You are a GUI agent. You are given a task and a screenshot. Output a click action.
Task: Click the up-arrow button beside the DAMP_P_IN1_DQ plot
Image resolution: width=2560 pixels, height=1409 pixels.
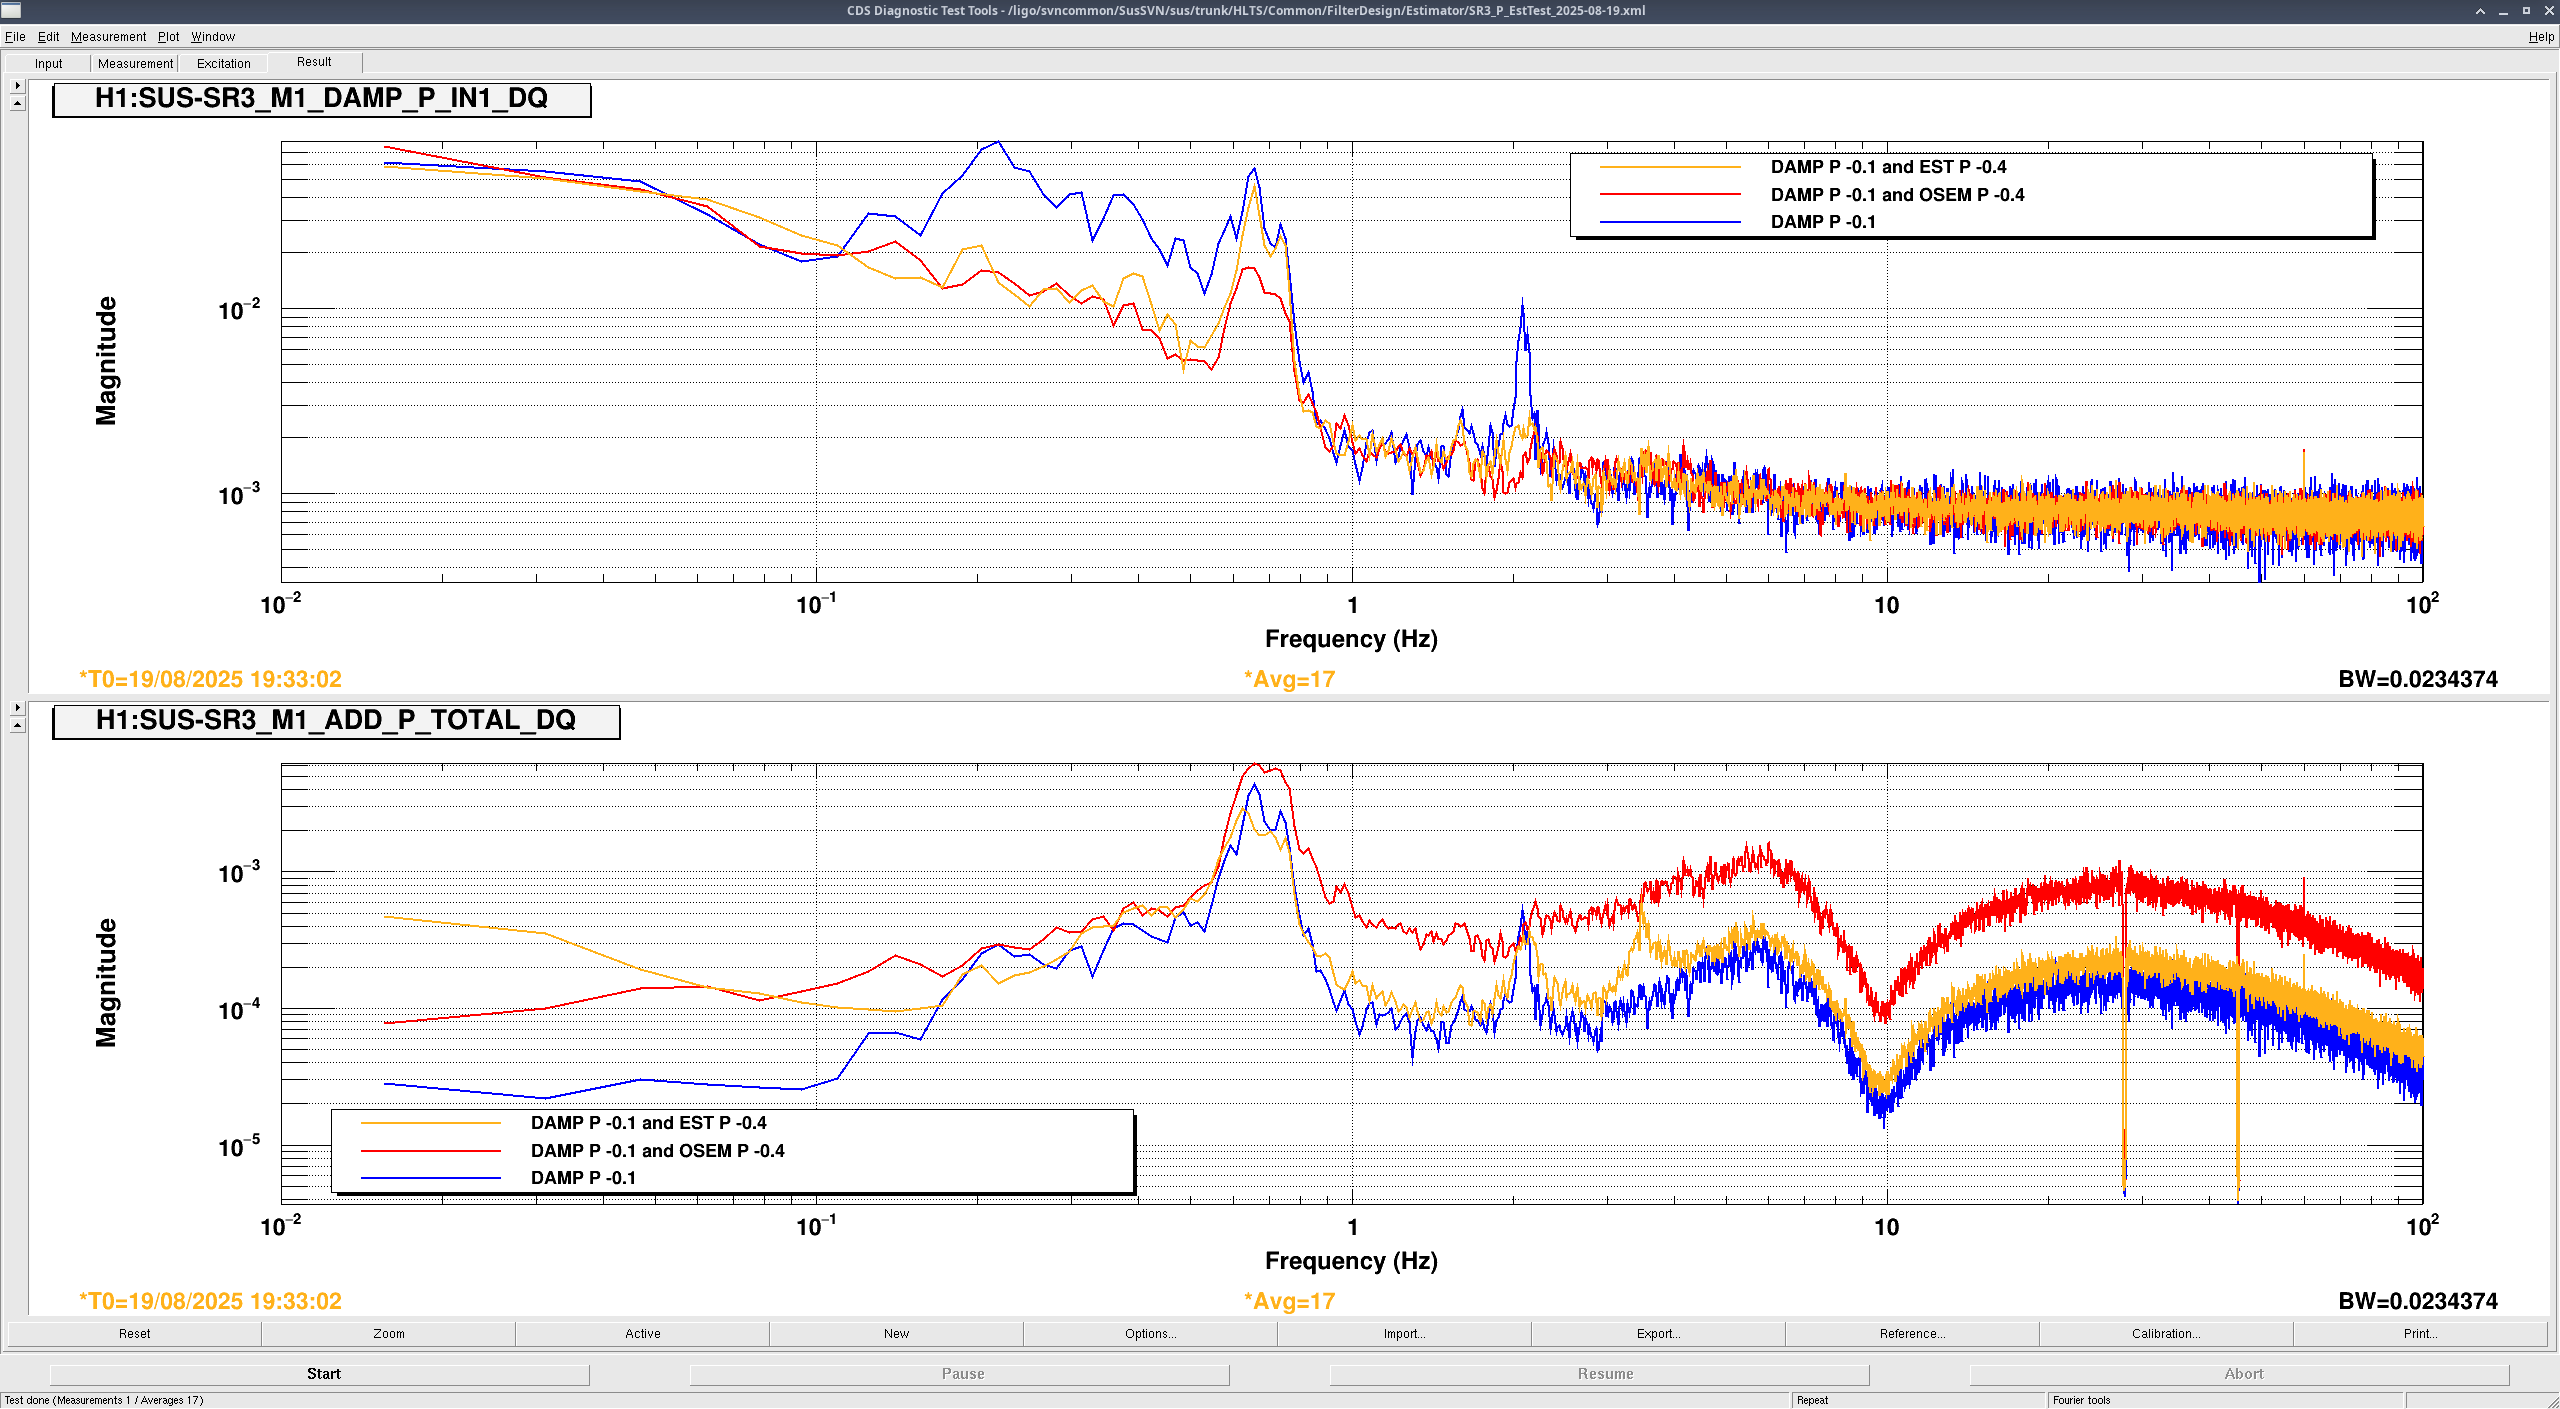tap(17, 103)
